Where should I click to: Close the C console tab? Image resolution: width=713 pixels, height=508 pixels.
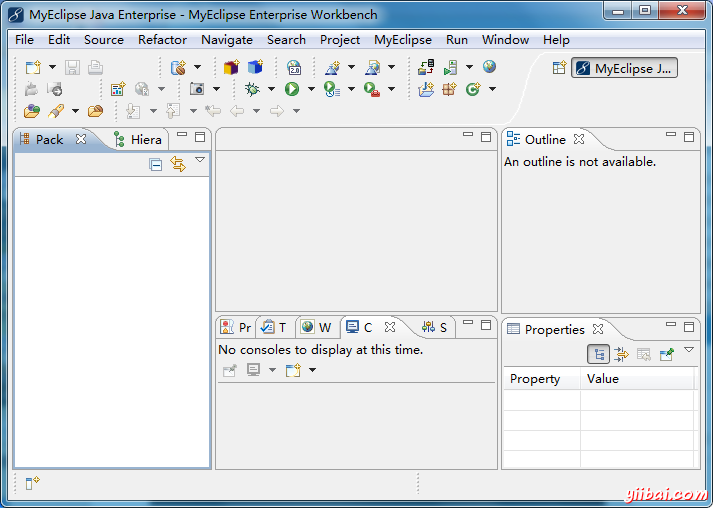[x=390, y=327]
